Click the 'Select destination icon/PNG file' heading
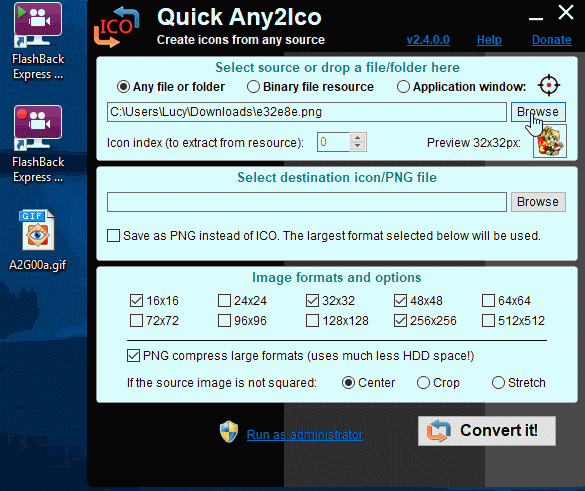The height and width of the screenshot is (491, 585). coord(337,177)
